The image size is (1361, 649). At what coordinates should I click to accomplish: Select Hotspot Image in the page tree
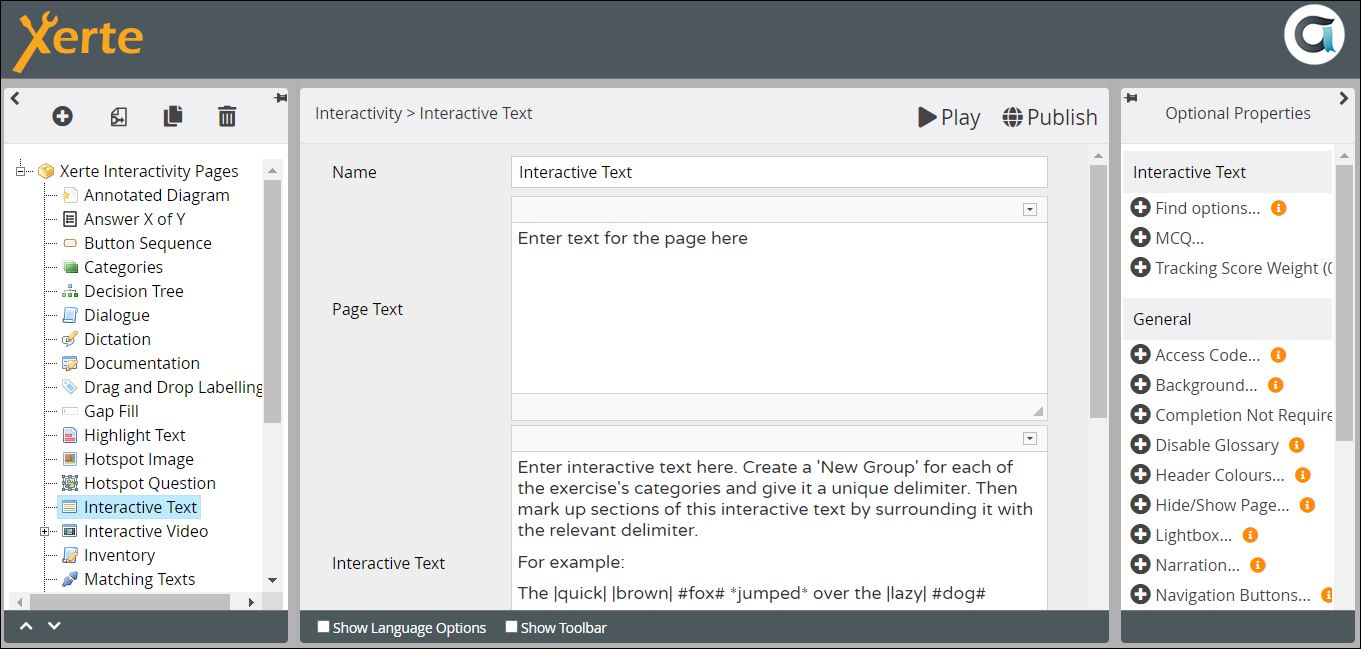[x=138, y=459]
